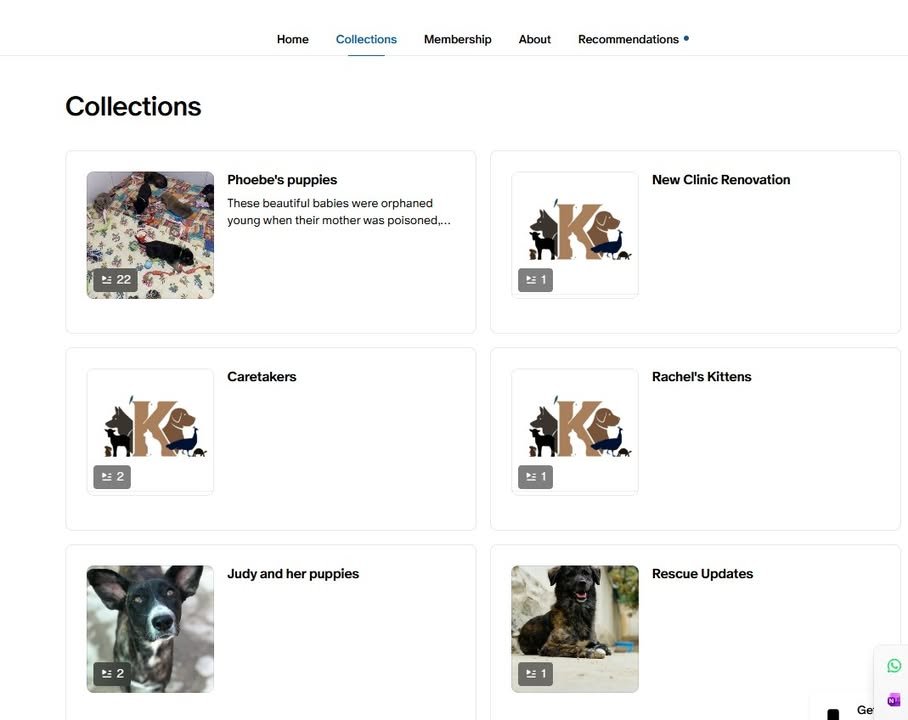Open the About tab
The image size is (908, 720).
534,39
